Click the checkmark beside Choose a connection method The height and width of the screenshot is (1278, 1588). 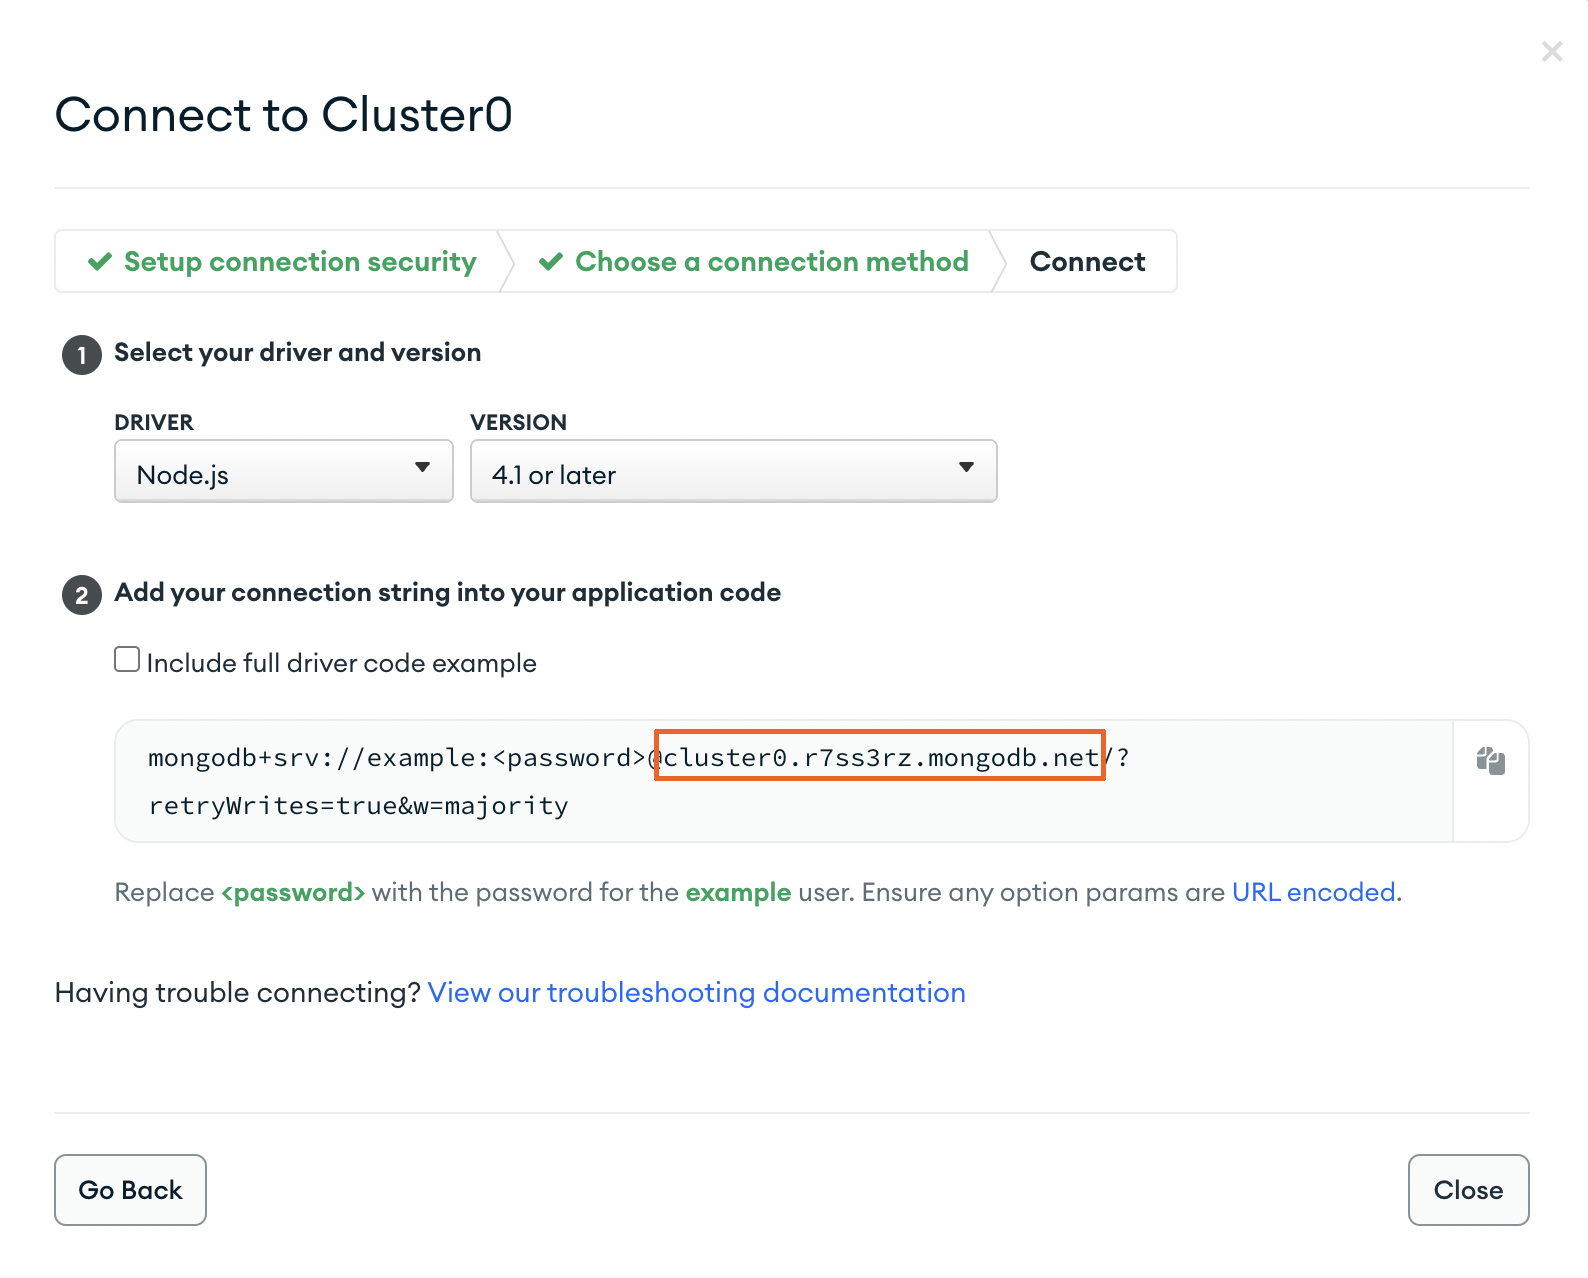coord(551,261)
